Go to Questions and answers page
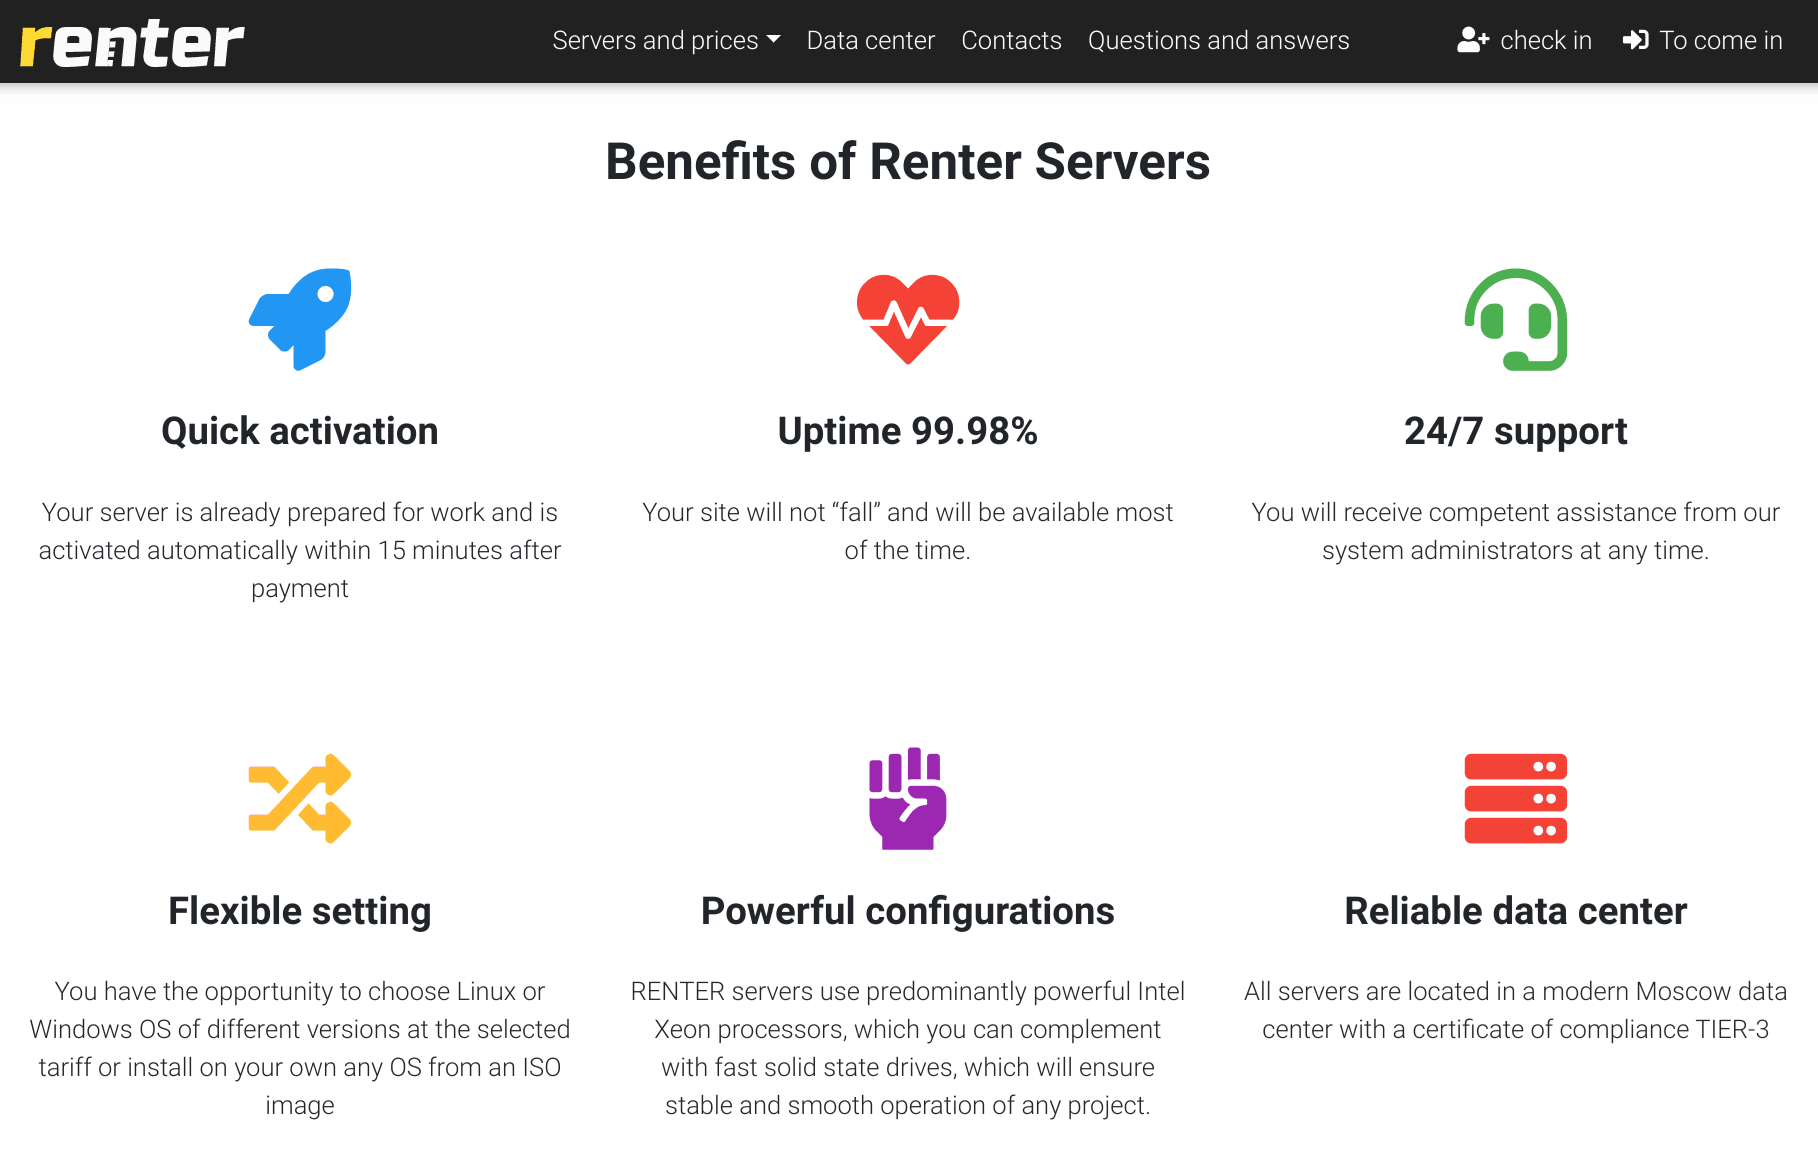Image resolution: width=1818 pixels, height=1149 pixels. pyautogui.click(x=1218, y=40)
